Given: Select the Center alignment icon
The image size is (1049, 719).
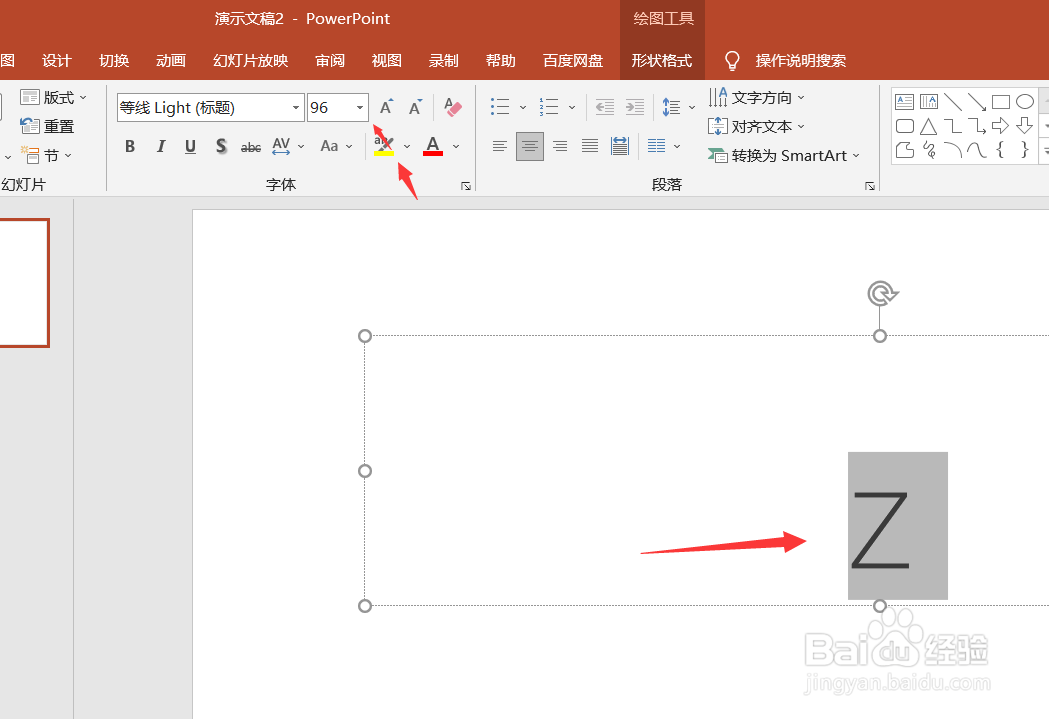Looking at the screenshot, I should (529, 146).
